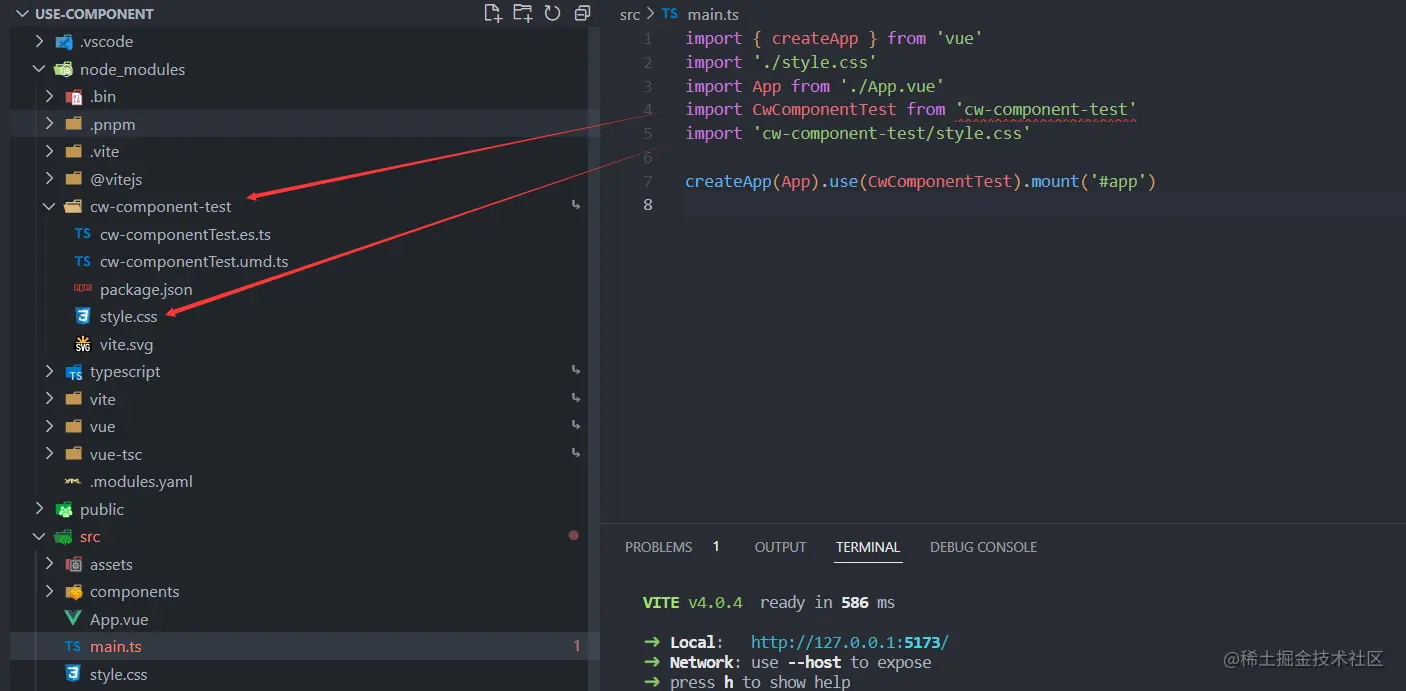Click the main.ts breadcrumb segment
The width and height of the screenshot is (1406, 691).
coord(714,14)
